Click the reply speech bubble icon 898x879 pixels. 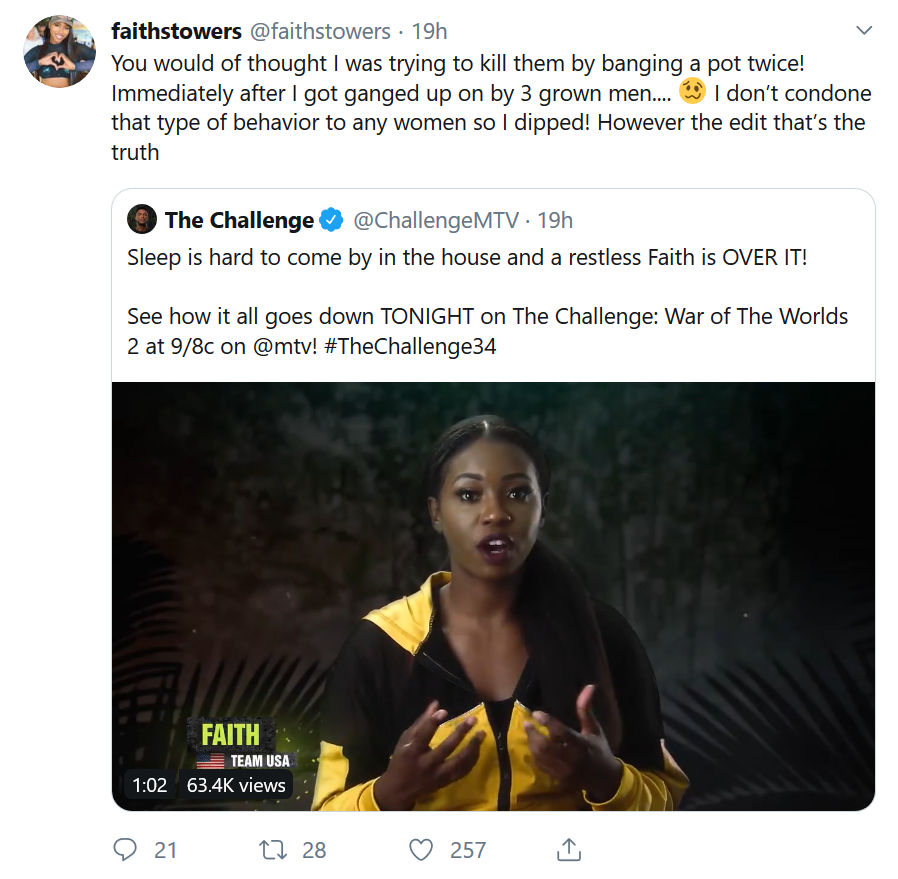click(125, 850)
